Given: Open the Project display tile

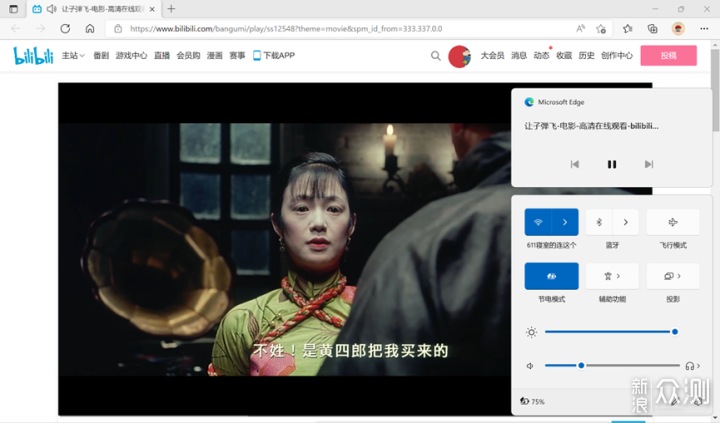Looking at the screenshot, I should click(x=673, y=276).
